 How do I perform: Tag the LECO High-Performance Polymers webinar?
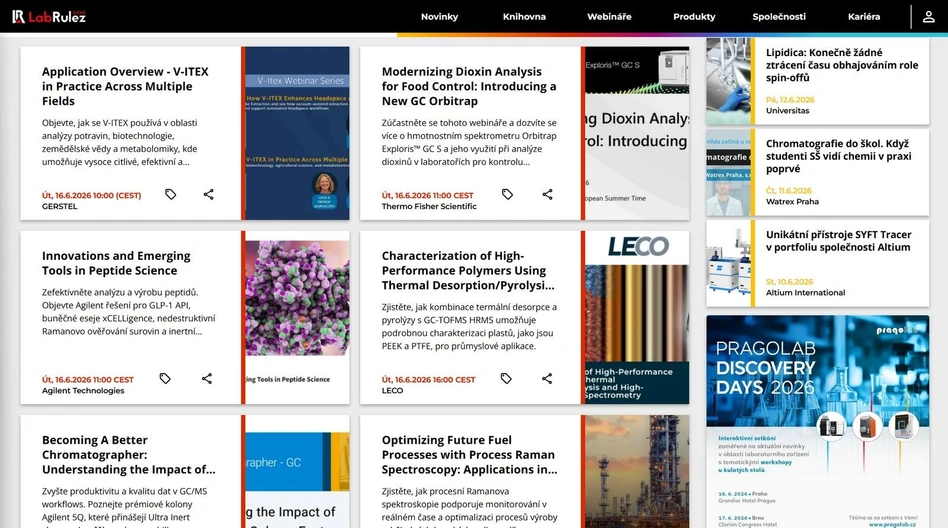click(x=506, y=379)
